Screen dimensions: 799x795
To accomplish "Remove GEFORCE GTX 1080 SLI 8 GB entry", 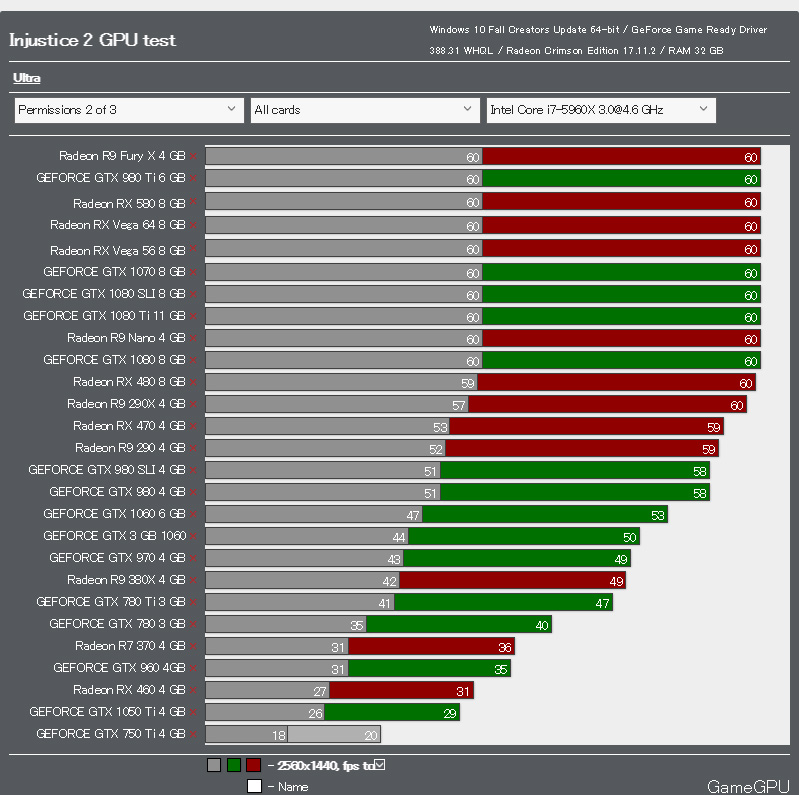I will [193, 294].
